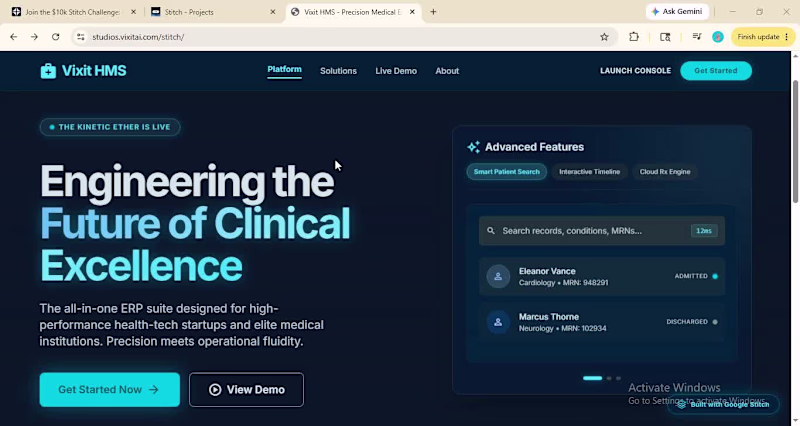Click the Vixit HMS brand name
The height and width of the screenshot is (426, 800).
pyautogui.click(x=94, y=71)
